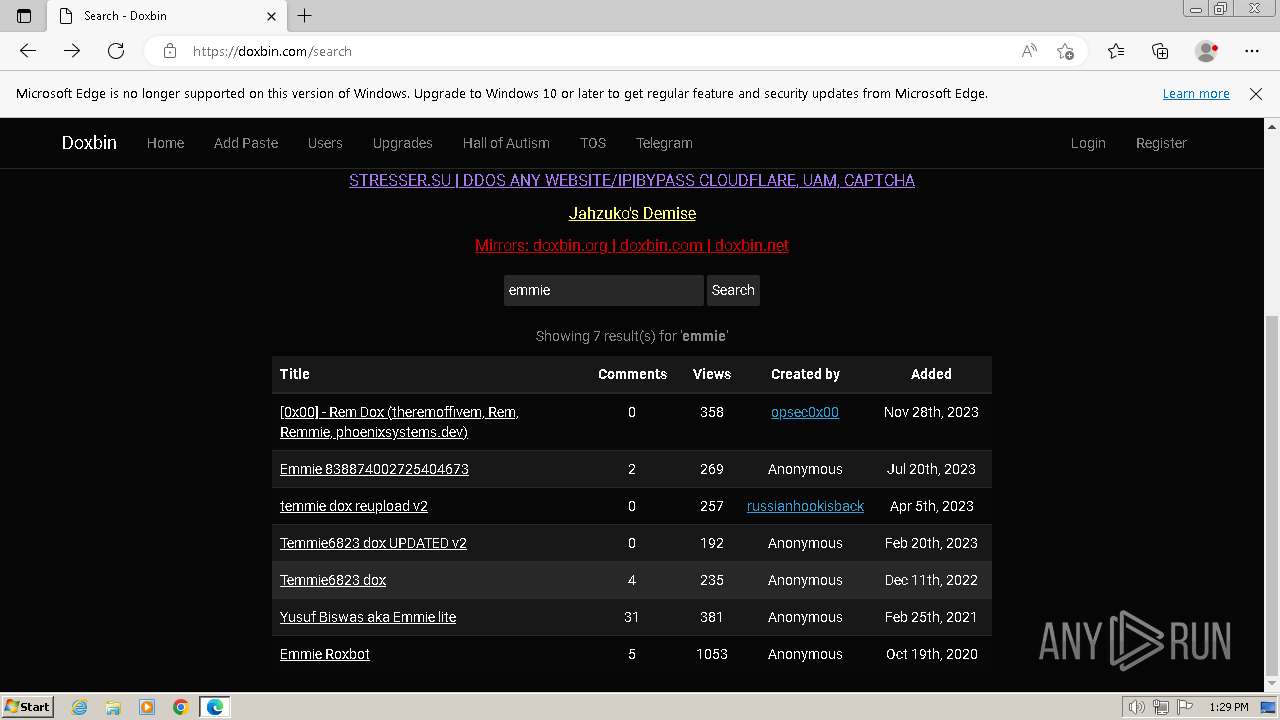The width and height of the screenshot is (1280, 720).
Task: View site information lock icon
Action: coord(170,51)
